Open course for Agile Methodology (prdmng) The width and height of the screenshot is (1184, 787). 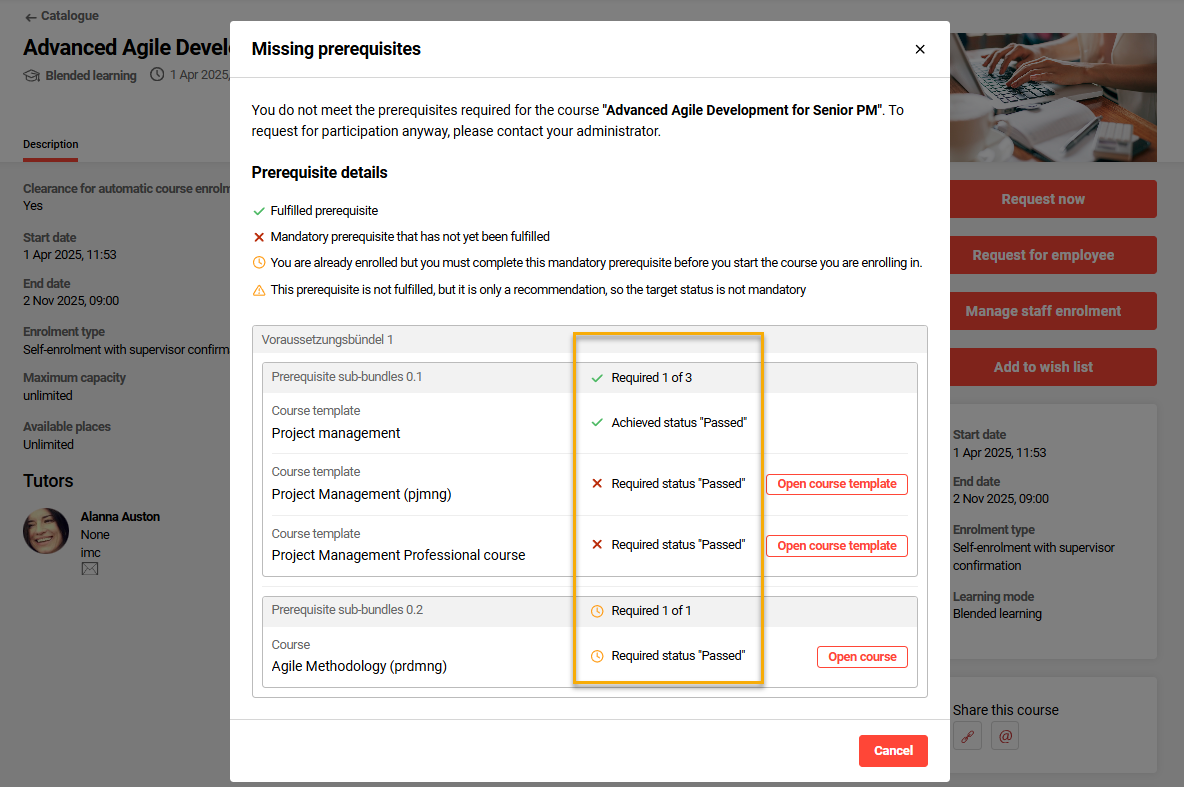[x=862, y=656]
